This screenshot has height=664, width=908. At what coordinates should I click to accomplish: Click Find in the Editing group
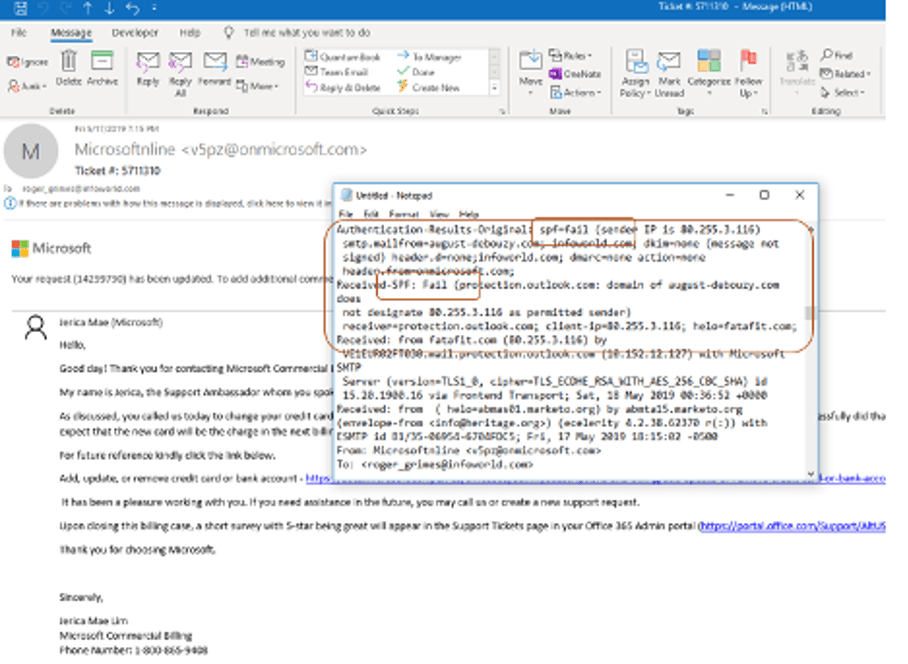(836, 55)
